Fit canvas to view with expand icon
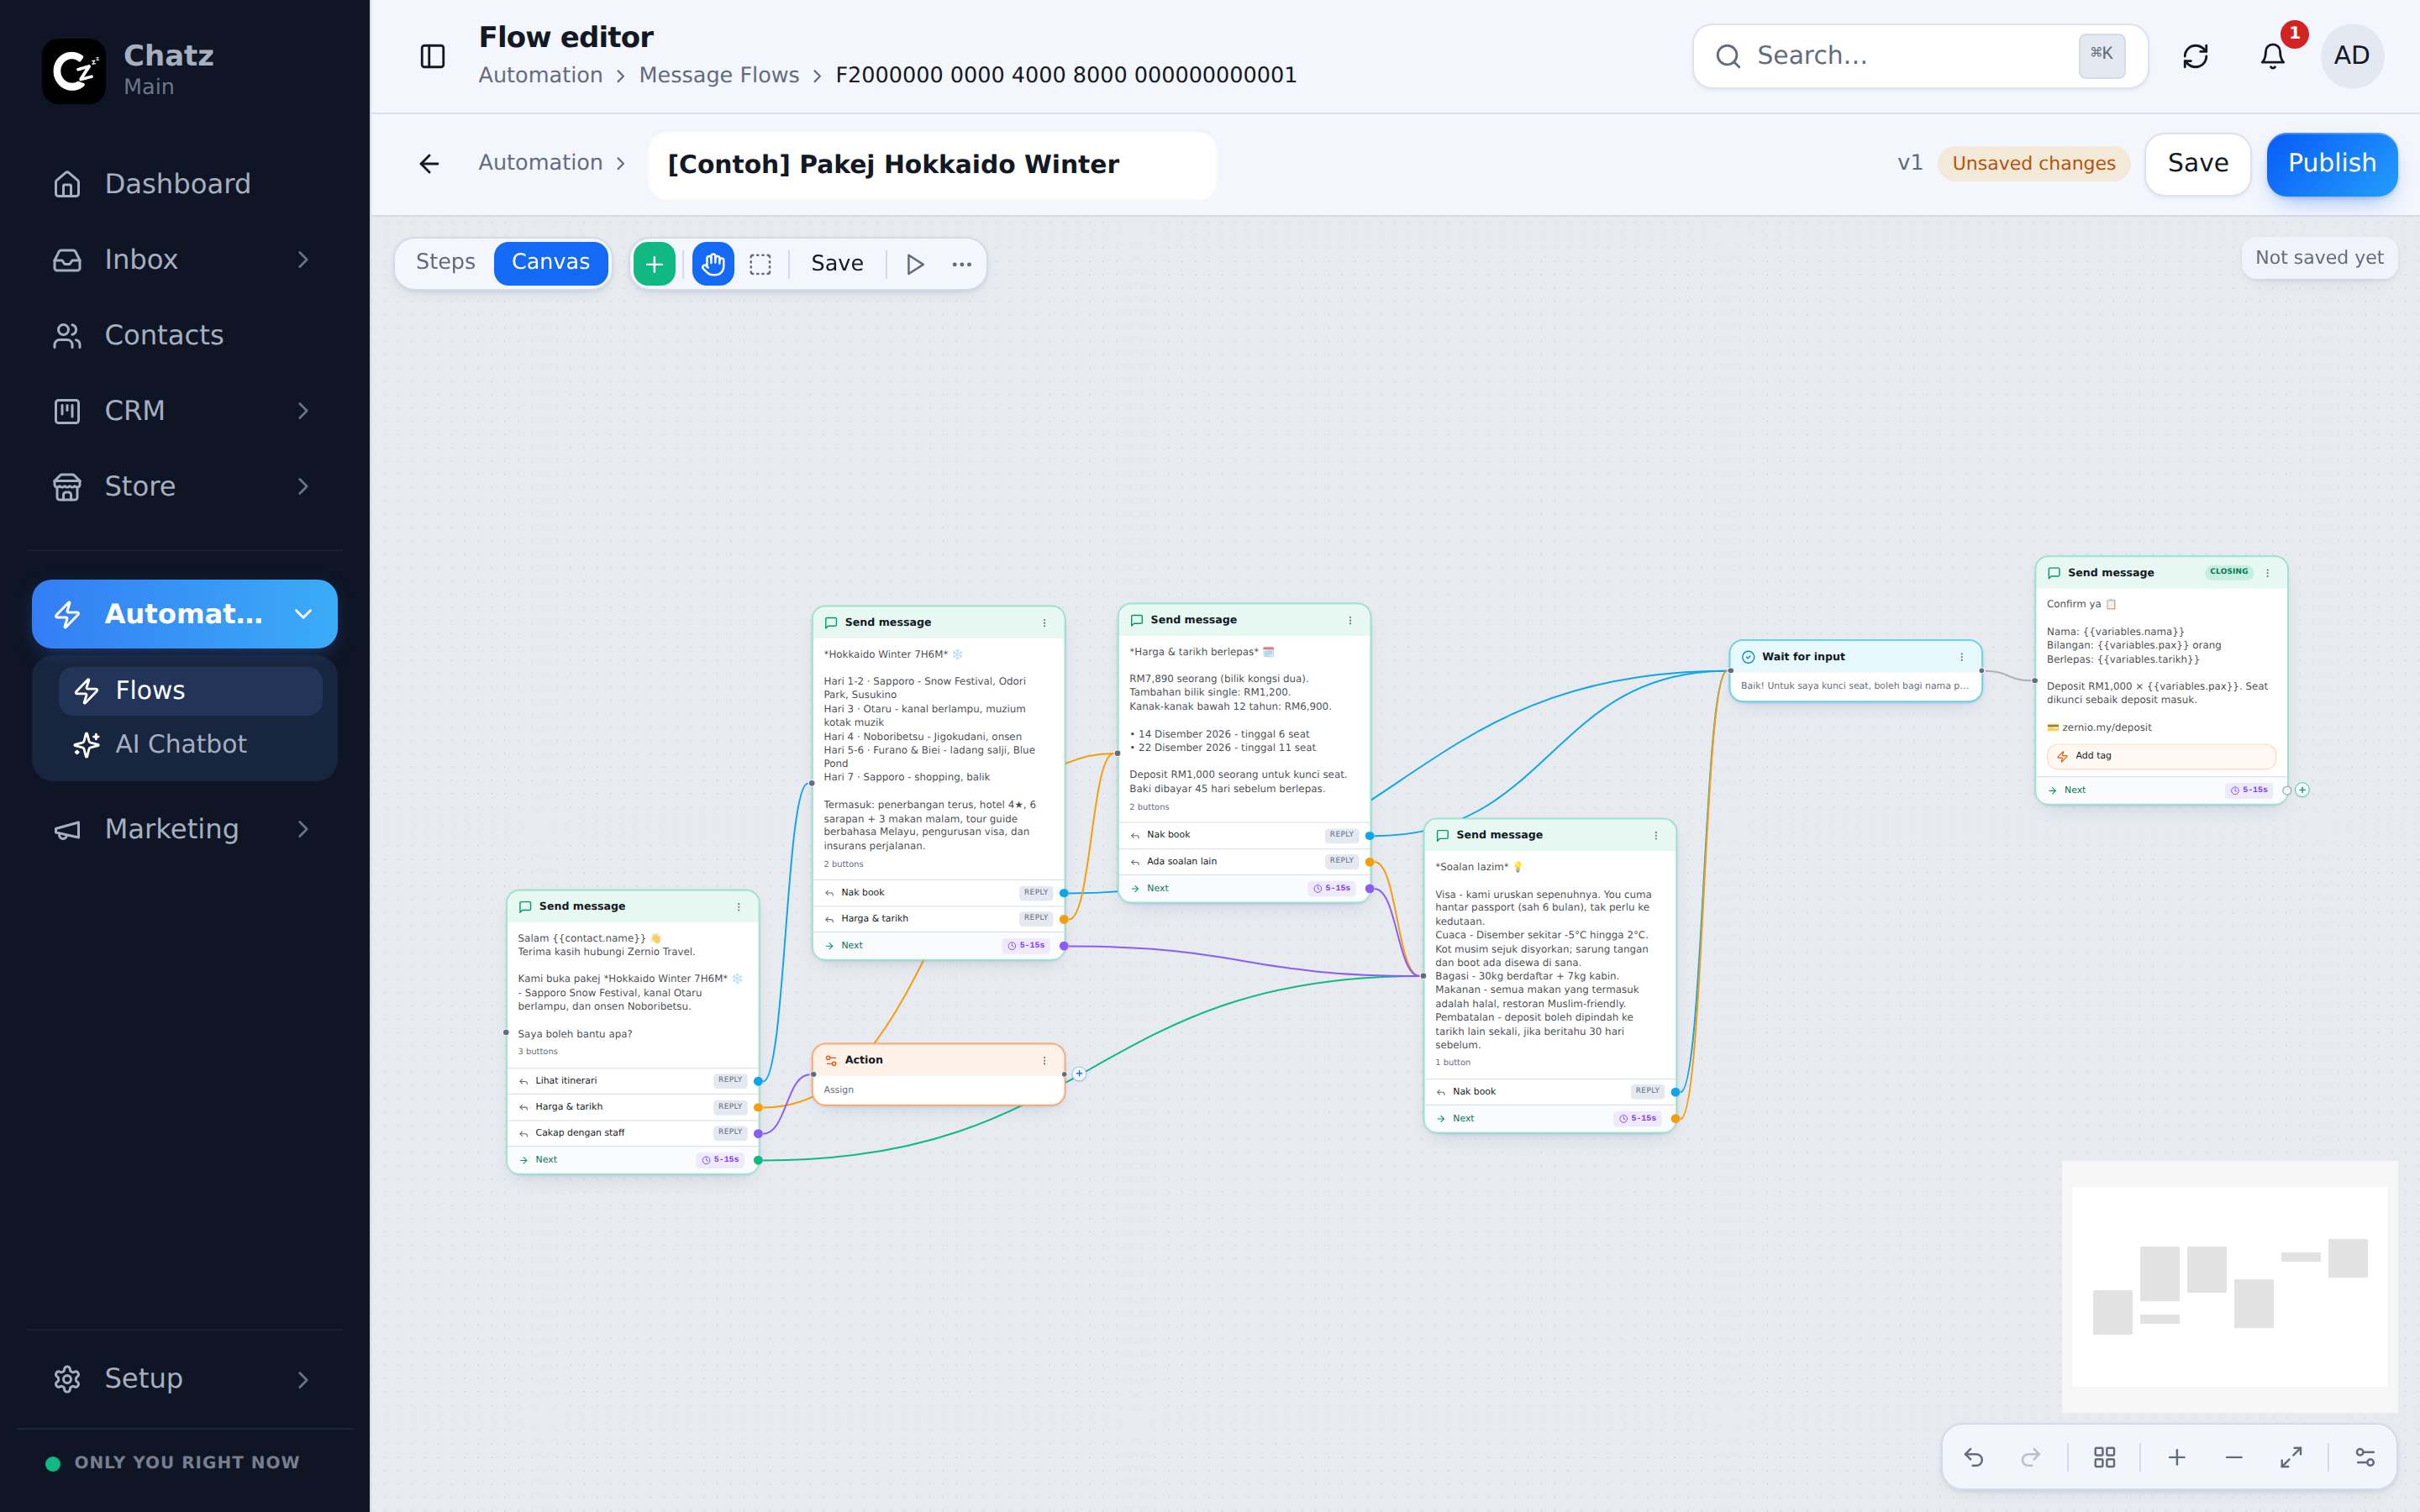The height and width of the screenshot is (1512, 2420). (2291, 1457)
